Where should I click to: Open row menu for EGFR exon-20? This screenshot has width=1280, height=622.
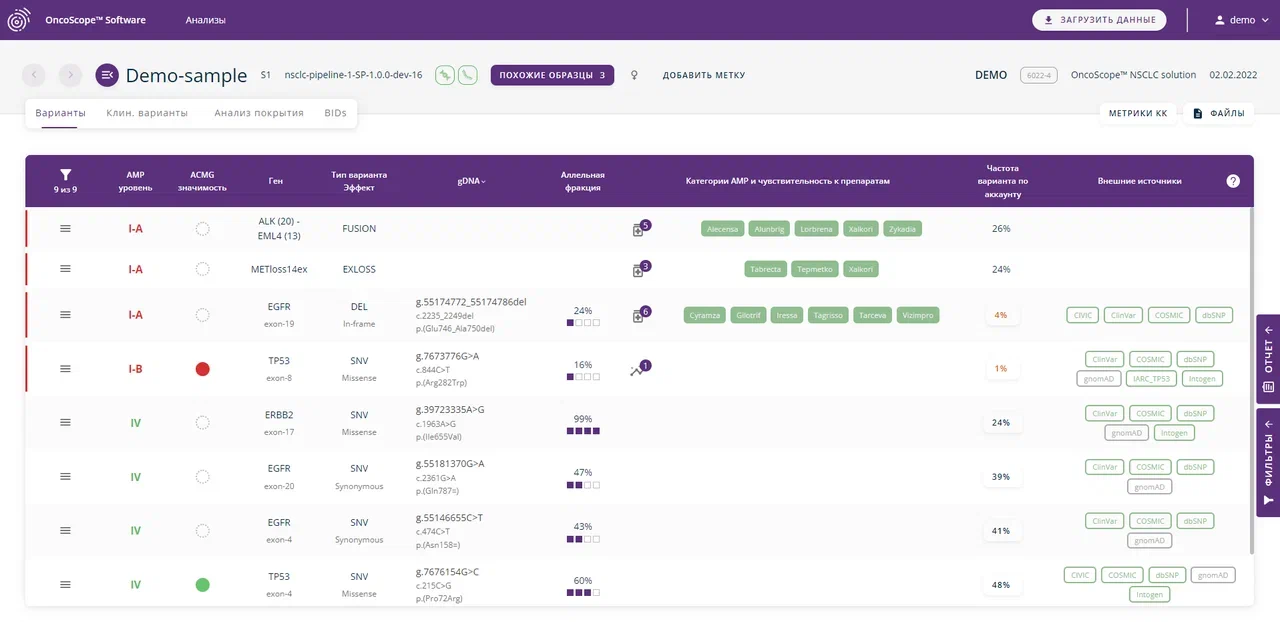point(65,476)
